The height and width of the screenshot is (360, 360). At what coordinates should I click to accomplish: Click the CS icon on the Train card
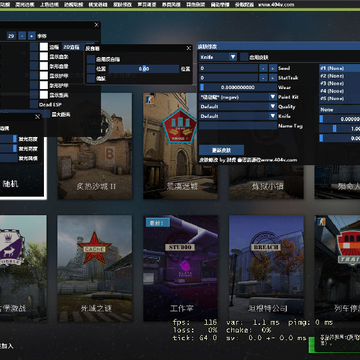(322, 222)
